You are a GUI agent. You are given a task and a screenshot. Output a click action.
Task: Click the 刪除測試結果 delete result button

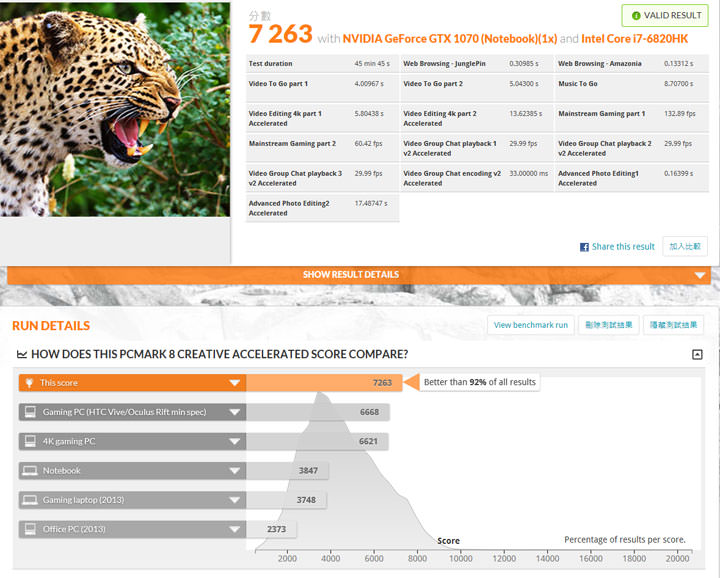click(x=609, y=325)
